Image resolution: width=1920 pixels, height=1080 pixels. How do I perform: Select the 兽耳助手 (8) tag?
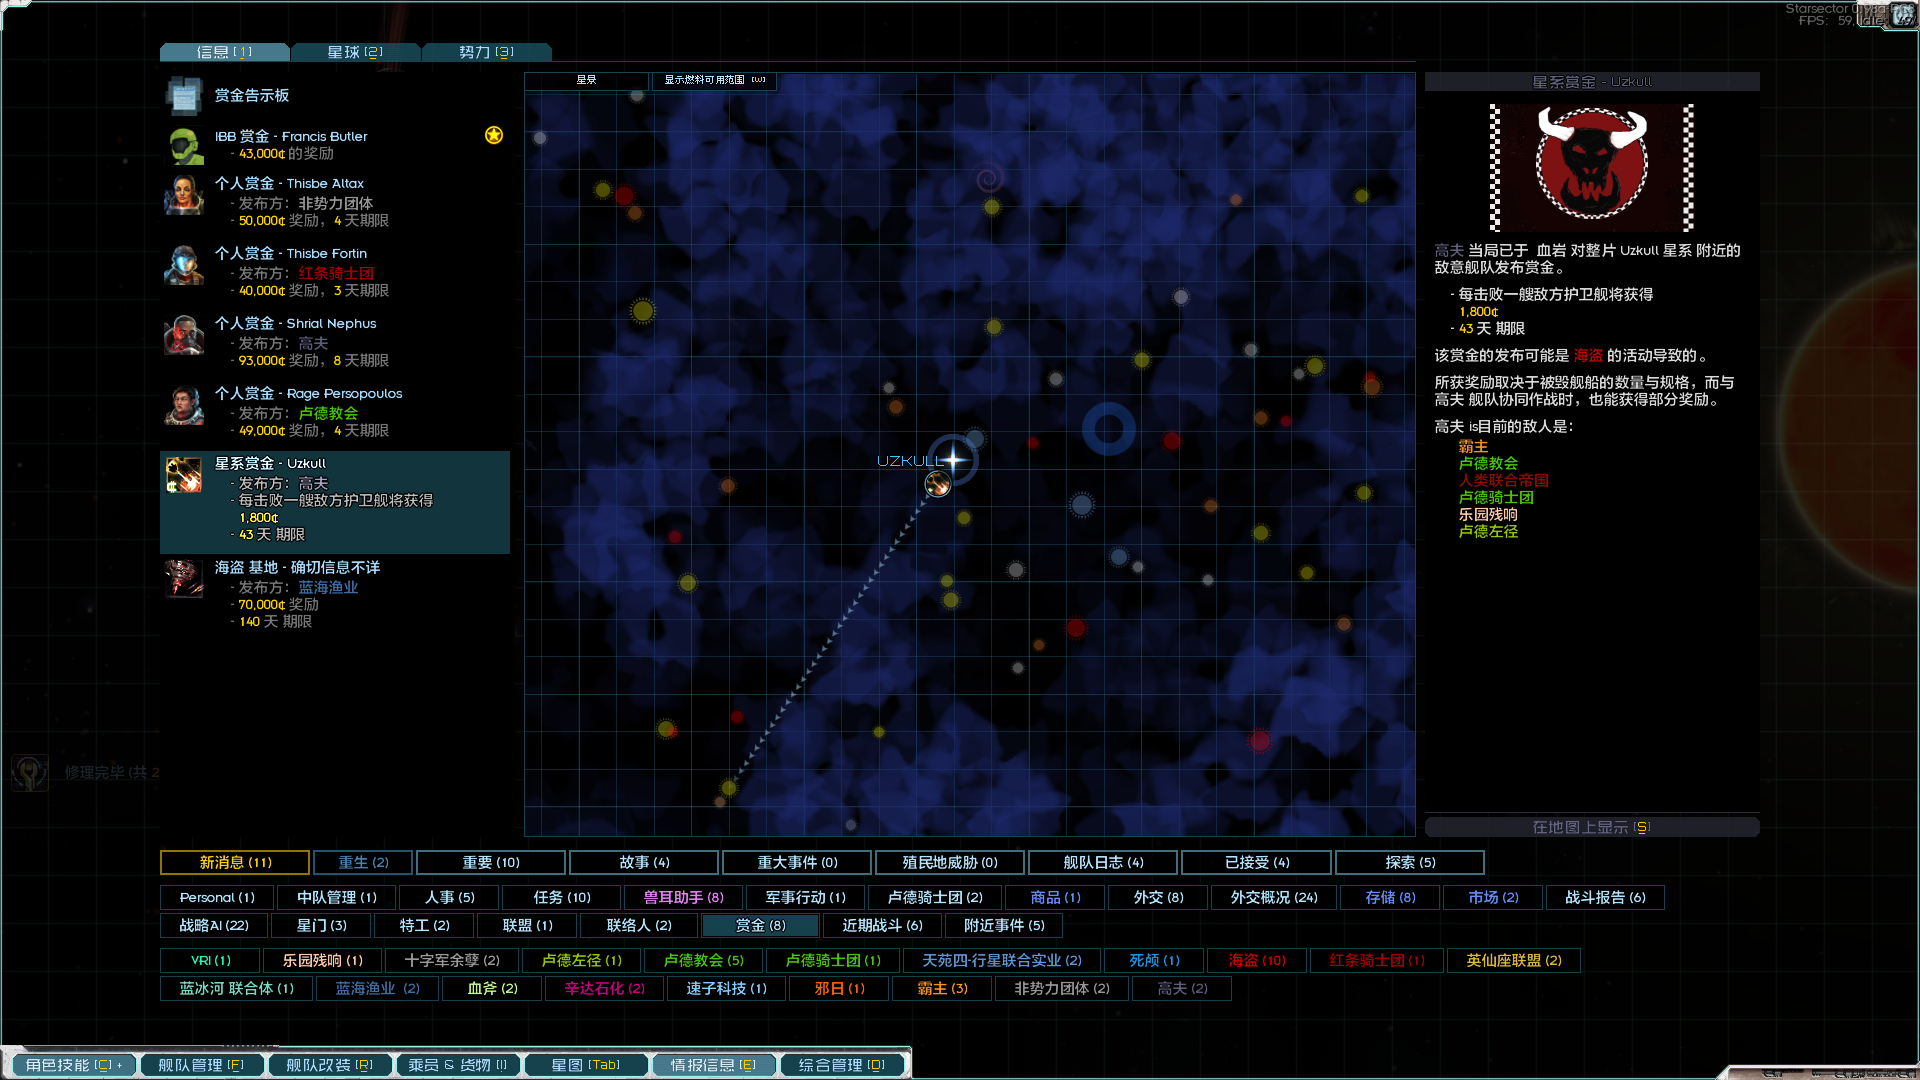[683, 898]
